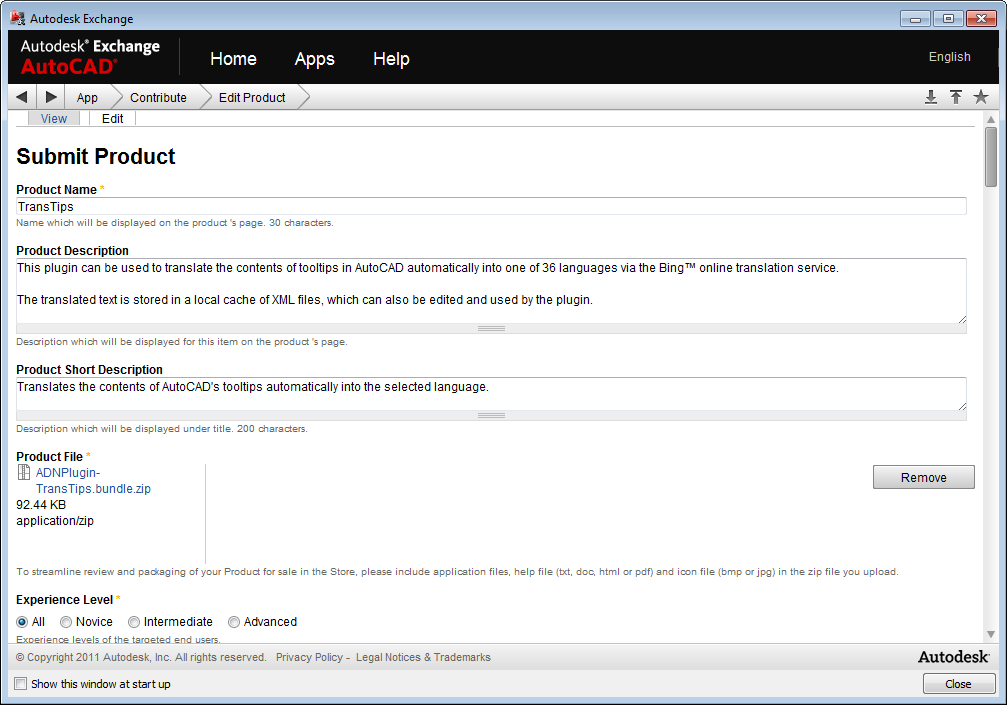Viewport: 1007px width, 705px height.
Task: Choose the Advanced experience level
Action: coord(234,622)
